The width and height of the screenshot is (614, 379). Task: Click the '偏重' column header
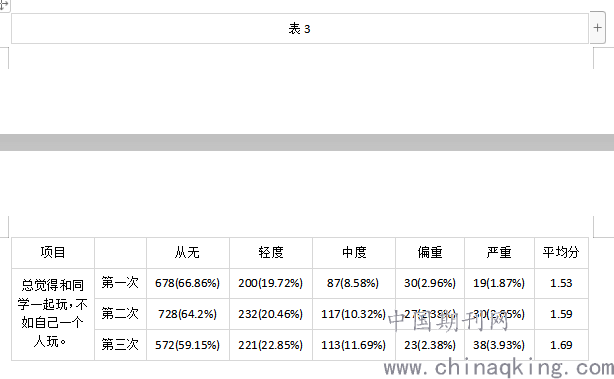click(430, 253)
